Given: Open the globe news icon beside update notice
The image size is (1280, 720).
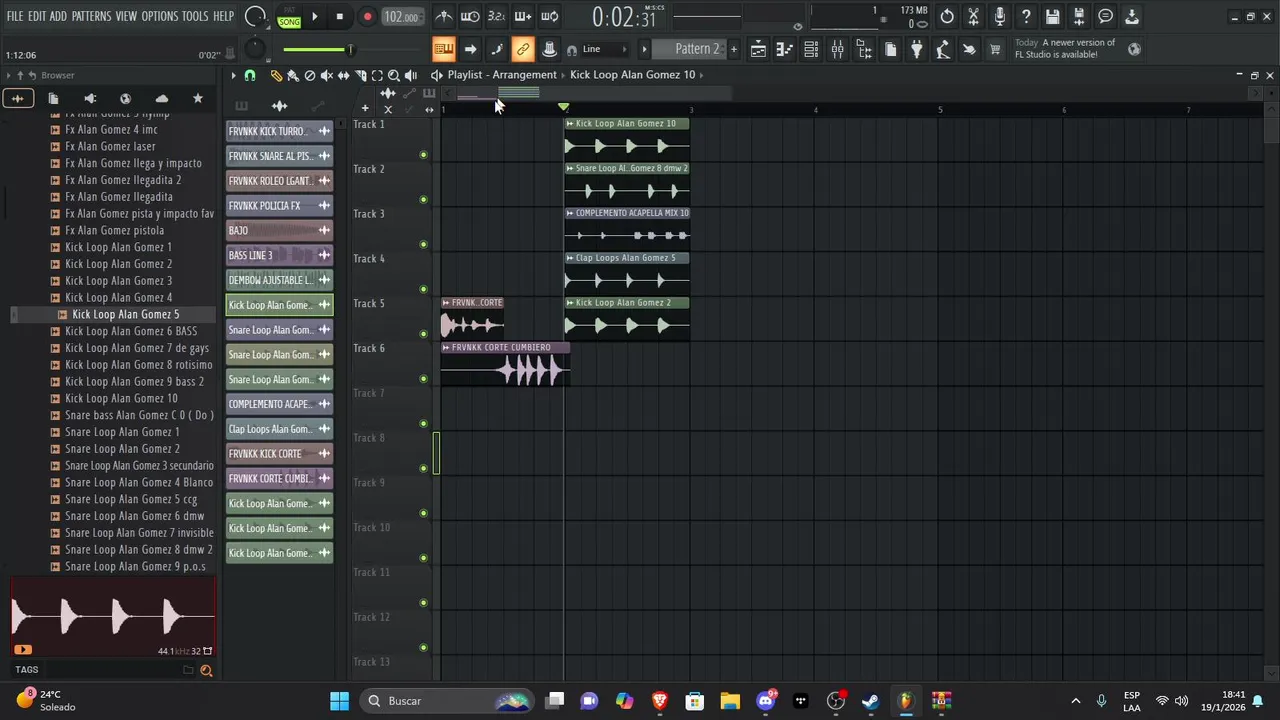Looking at the screenshot, I should tap(1134, 49).
